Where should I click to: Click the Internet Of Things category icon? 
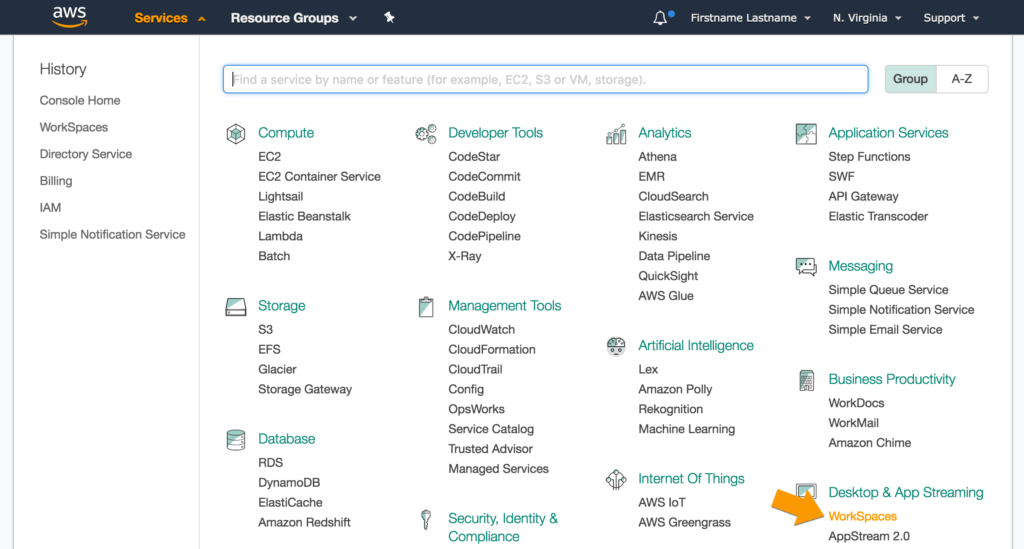tap(616, 480)
